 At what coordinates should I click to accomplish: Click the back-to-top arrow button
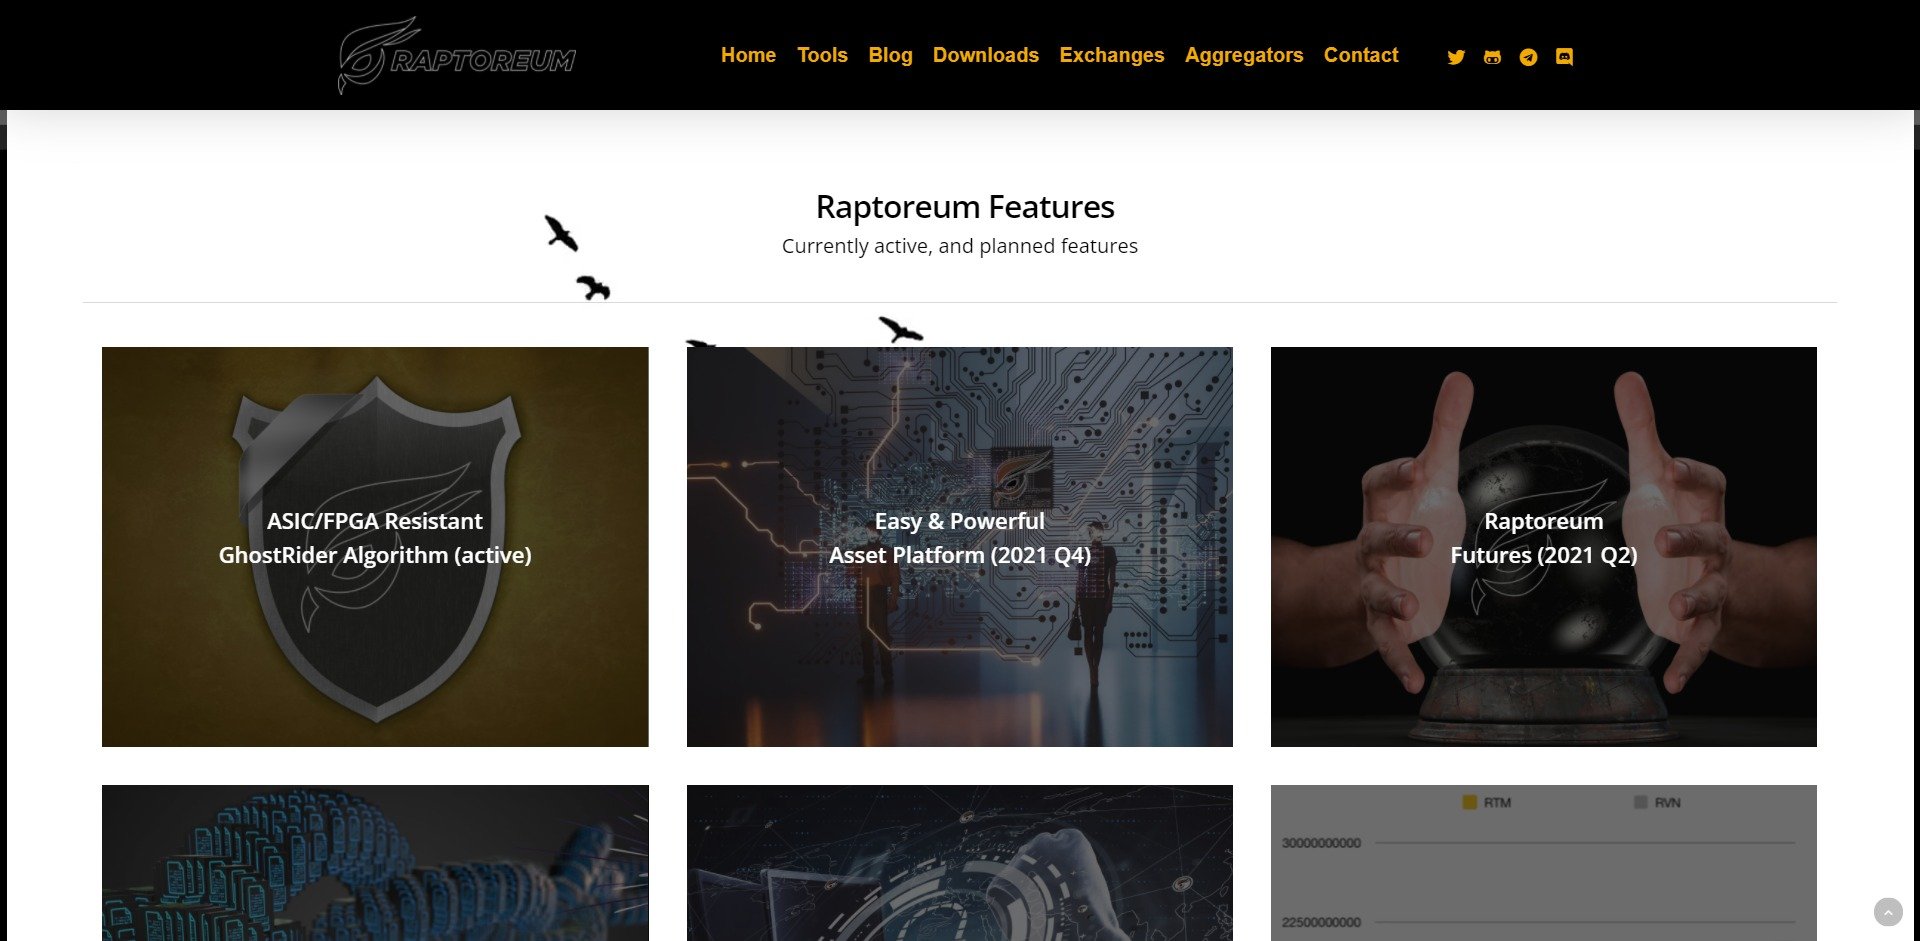(x=1888, y=912)
